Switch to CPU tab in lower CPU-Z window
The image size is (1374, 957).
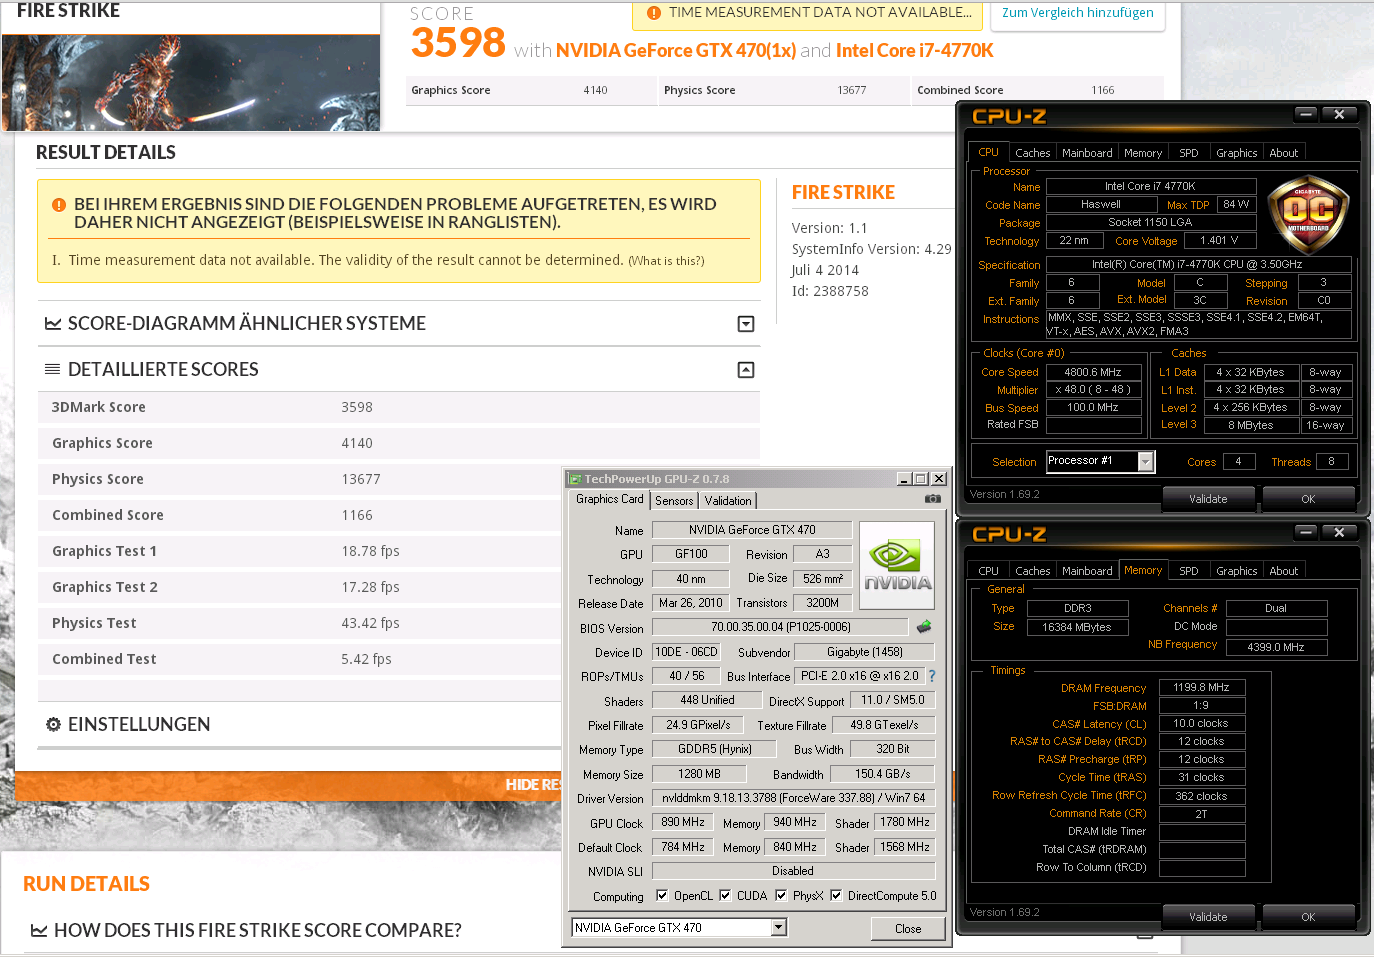pos(988,571)
